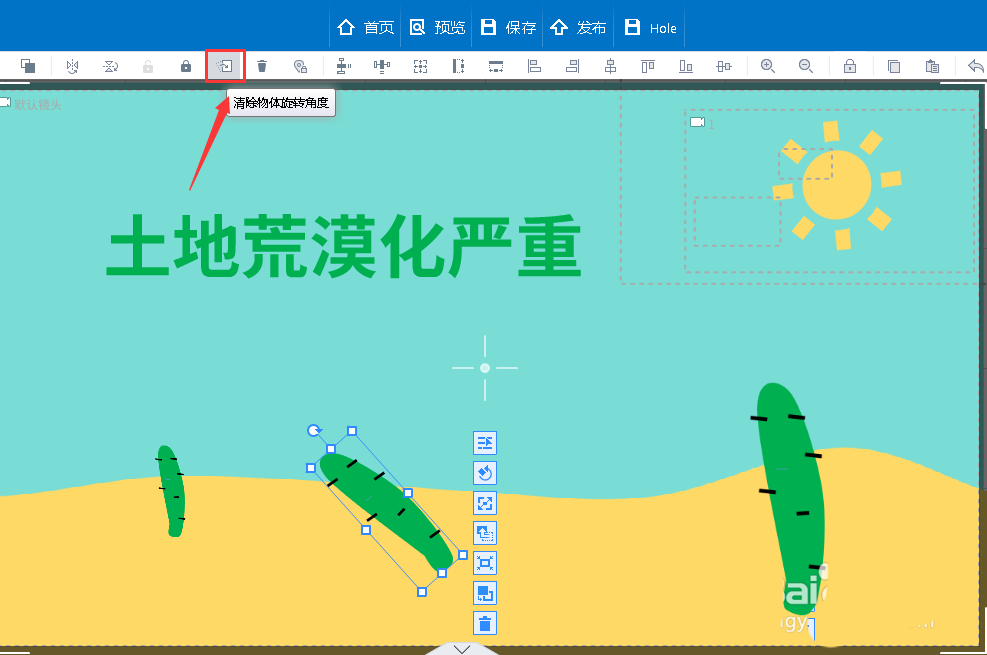Click the Hole save button
987x655 pixels.
click(650, 28)
